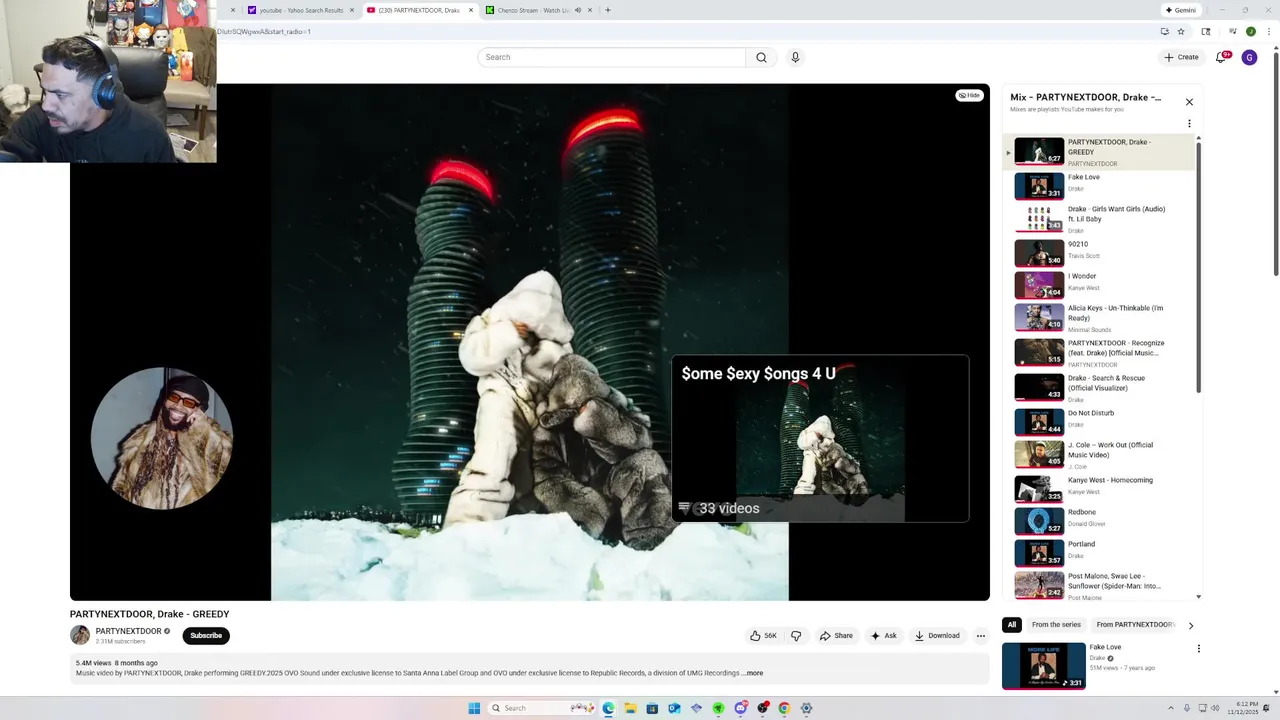Select the From PARTYNEXTDOOR chip
Screen dimensions: 1280x720
[x=1134, y=625]
